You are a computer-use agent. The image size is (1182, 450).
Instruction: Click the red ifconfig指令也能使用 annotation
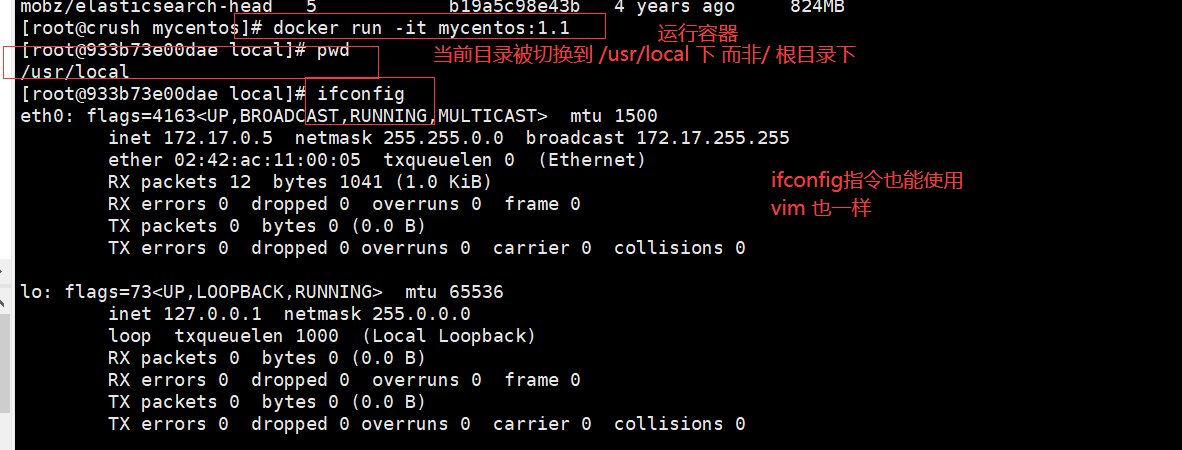(866, 181)
